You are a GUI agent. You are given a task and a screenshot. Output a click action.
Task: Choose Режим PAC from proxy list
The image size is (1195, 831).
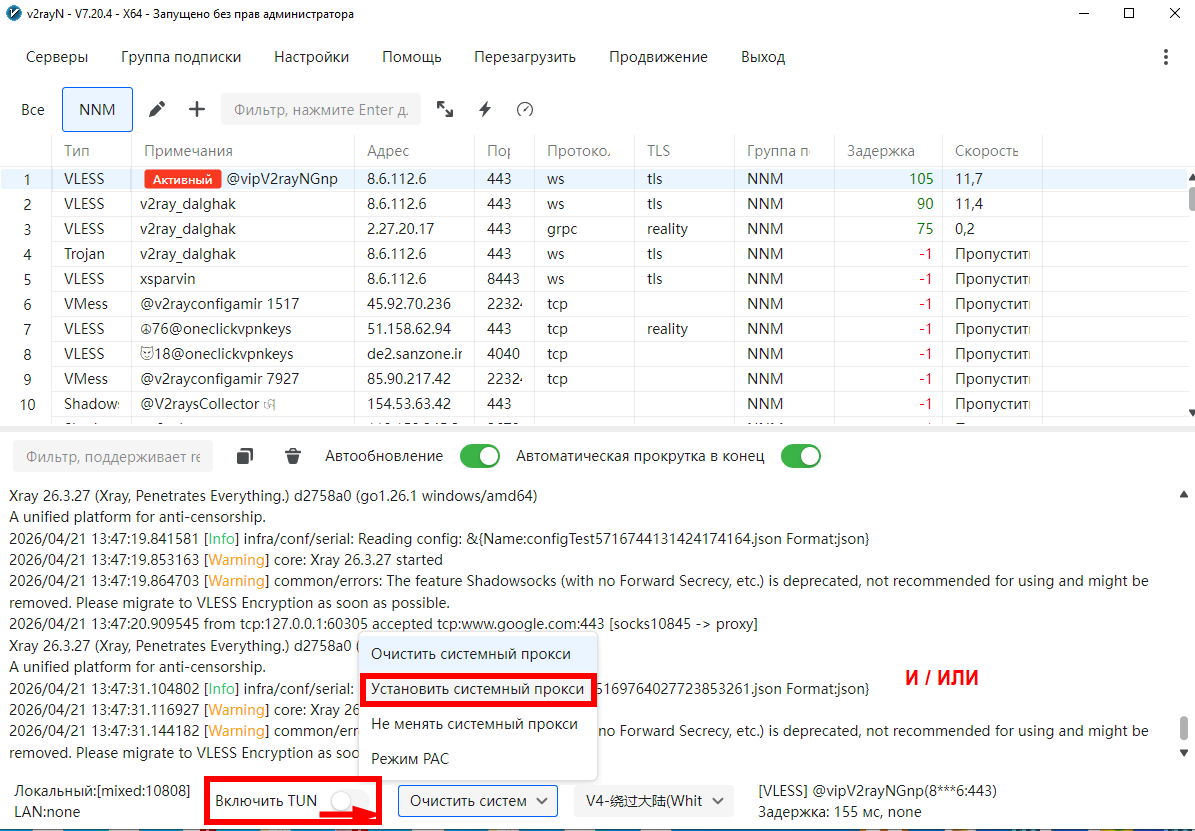coord(410,759)
